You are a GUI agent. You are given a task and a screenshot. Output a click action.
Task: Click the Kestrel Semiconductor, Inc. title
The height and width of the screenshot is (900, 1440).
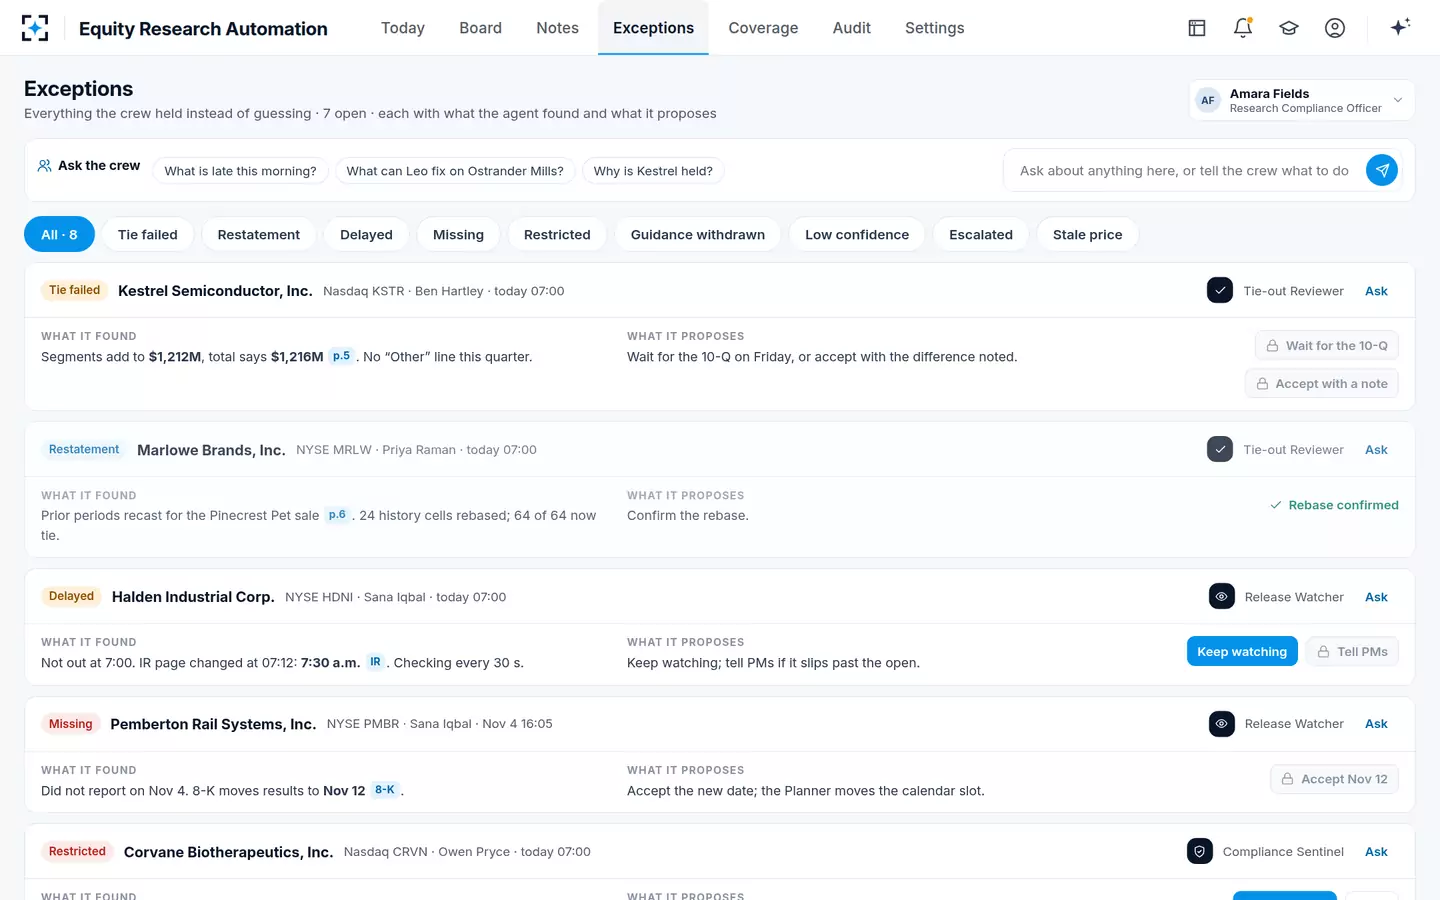(215, 290)
